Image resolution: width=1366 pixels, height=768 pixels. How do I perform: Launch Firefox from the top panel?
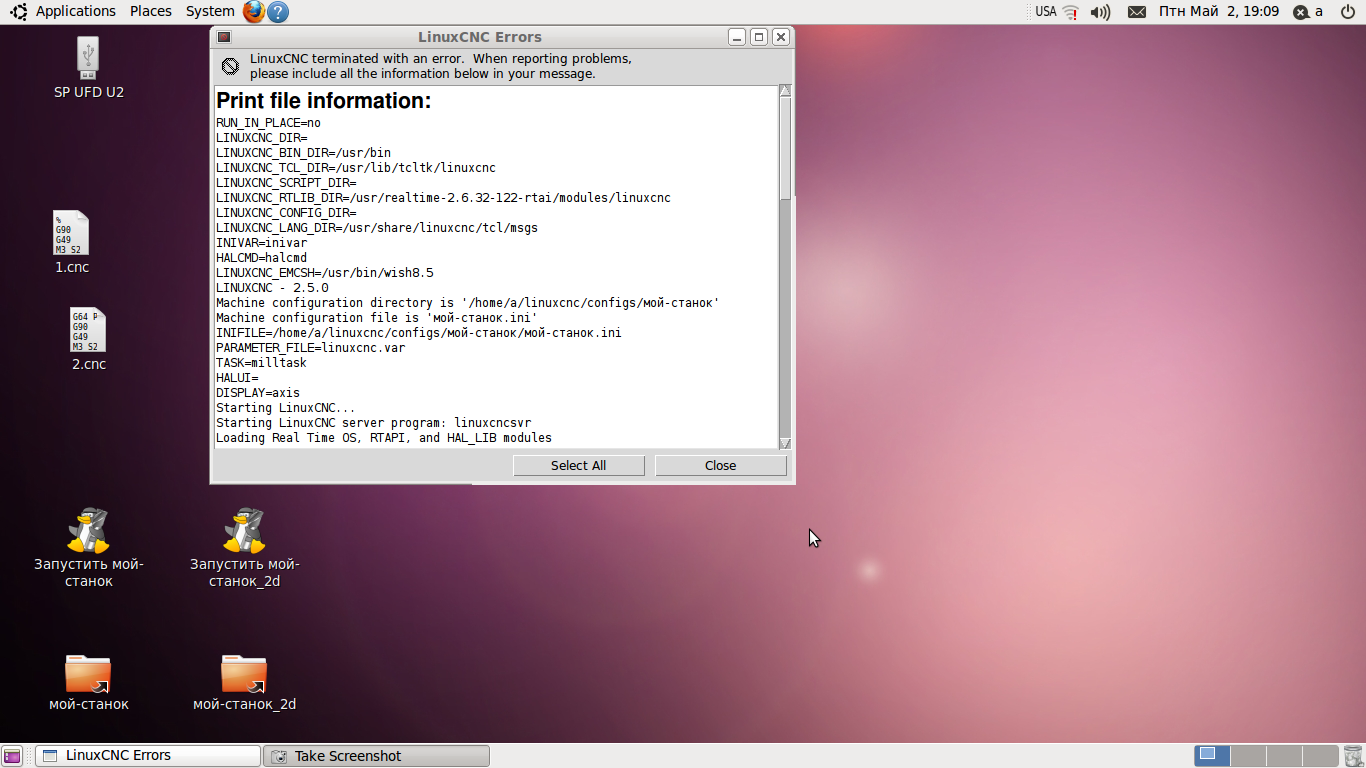[254, 11]
